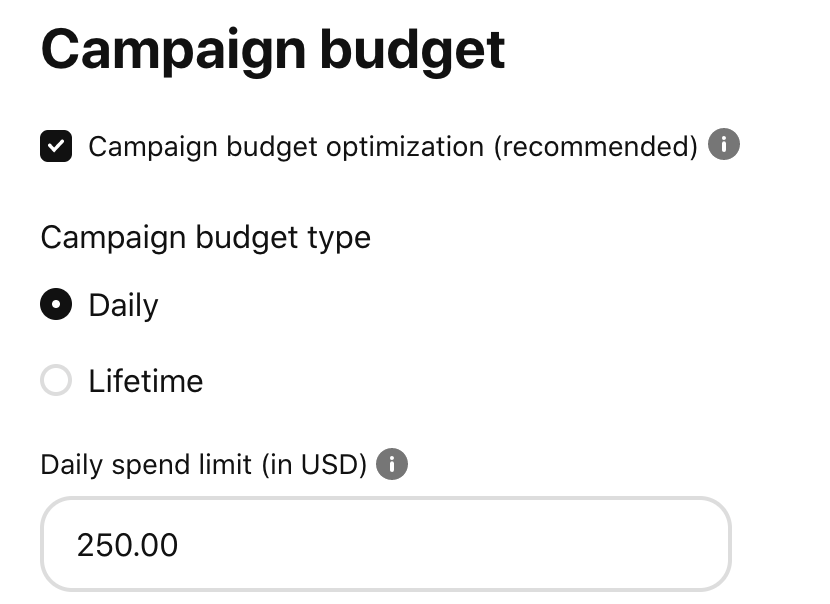Screen dimensions: 830x604
Task: Select the Daily budget type radio button
Action: click(56, 304)
